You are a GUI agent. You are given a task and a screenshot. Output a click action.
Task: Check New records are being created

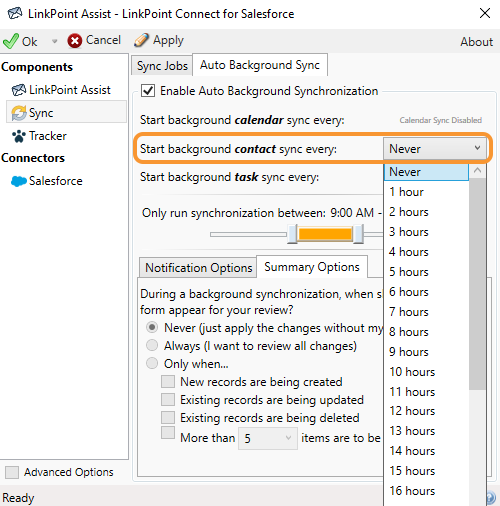168,381
